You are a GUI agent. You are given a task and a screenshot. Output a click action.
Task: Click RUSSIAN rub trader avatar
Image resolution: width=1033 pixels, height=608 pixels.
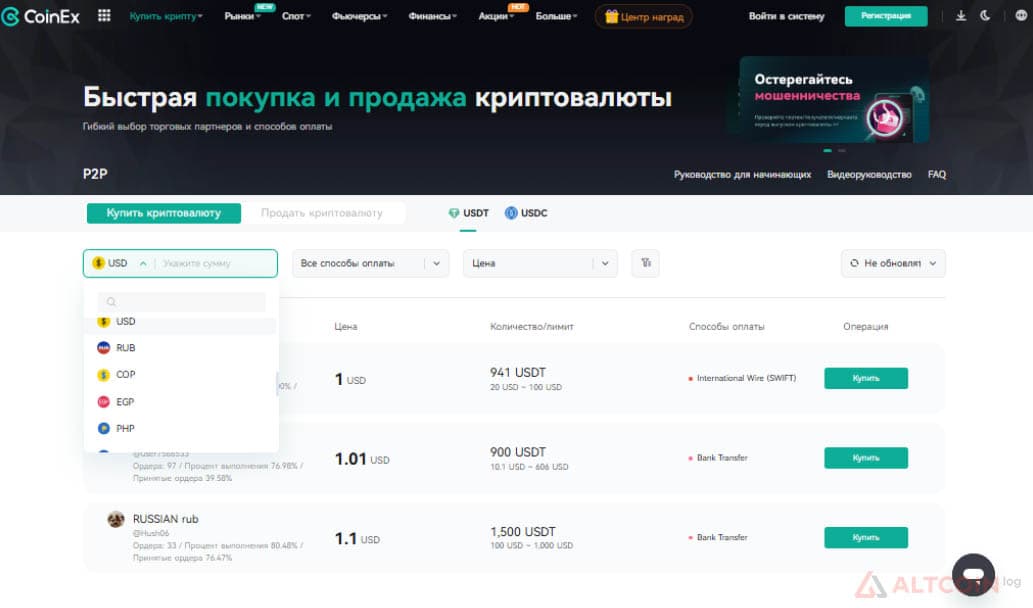tap(116, 519)
